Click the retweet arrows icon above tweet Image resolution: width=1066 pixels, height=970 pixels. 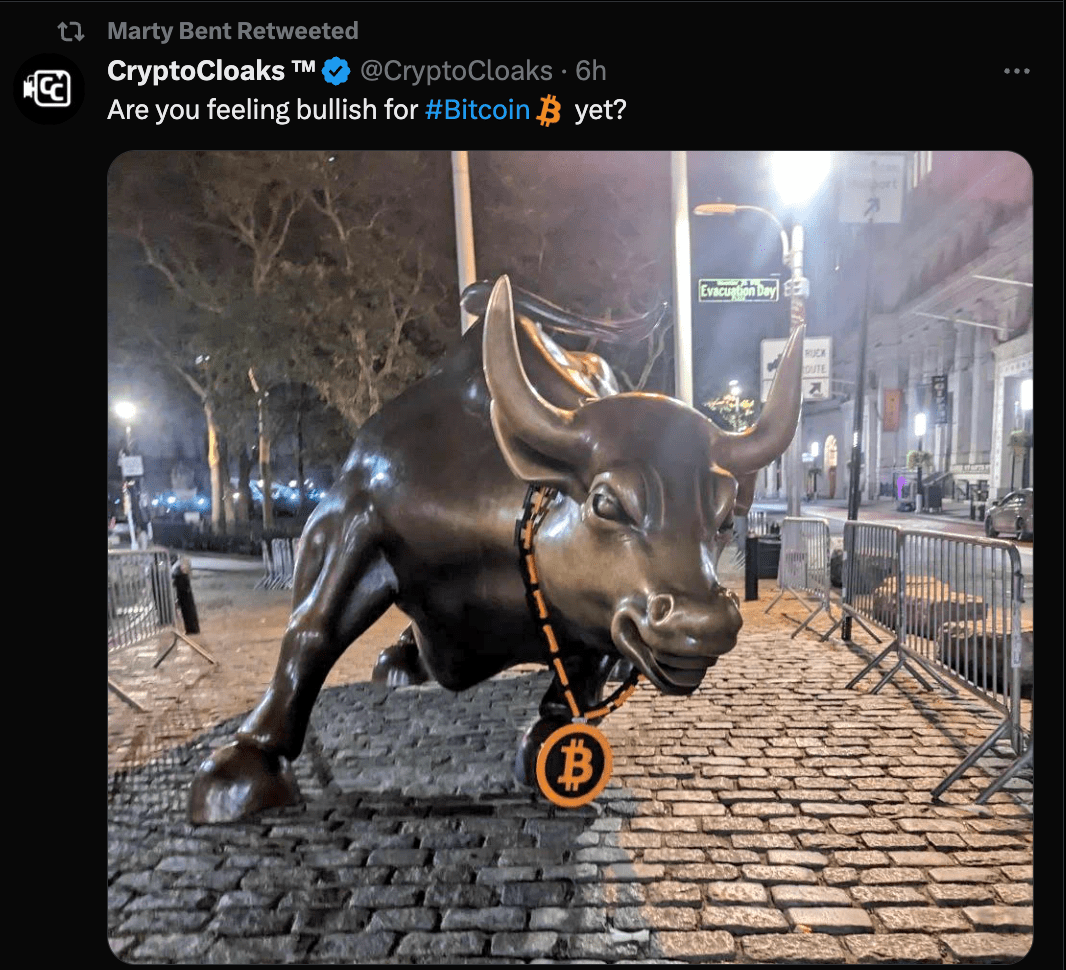pyautogui.click(x=71, y=31)
